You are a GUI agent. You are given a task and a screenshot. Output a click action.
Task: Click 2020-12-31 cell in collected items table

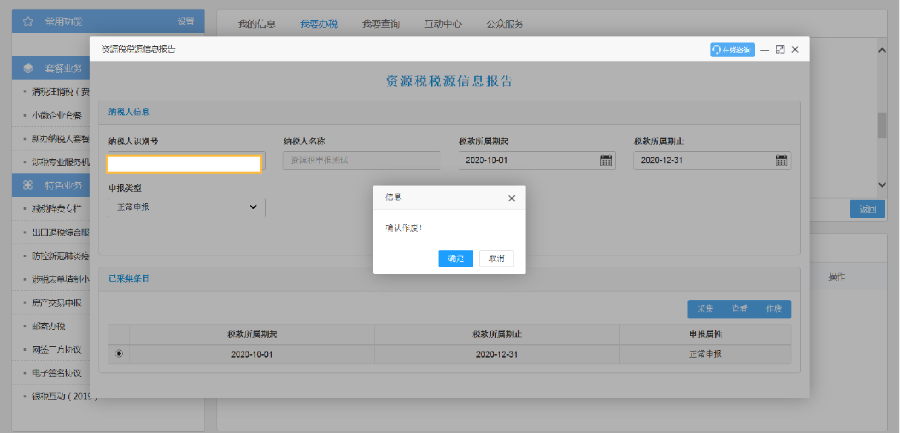tap(497, 354)
